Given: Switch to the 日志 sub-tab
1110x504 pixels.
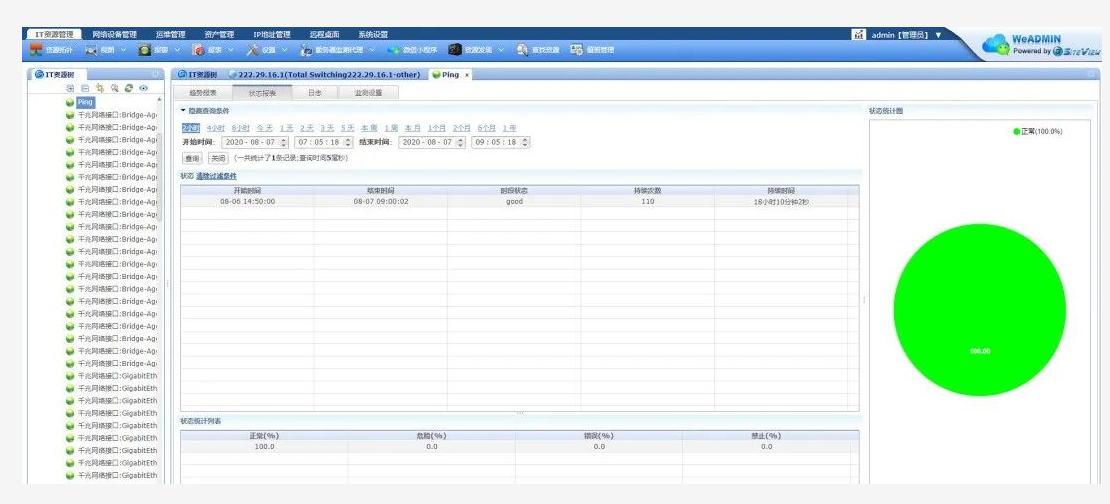Looking at the screenshot, I should click(315, 93).
